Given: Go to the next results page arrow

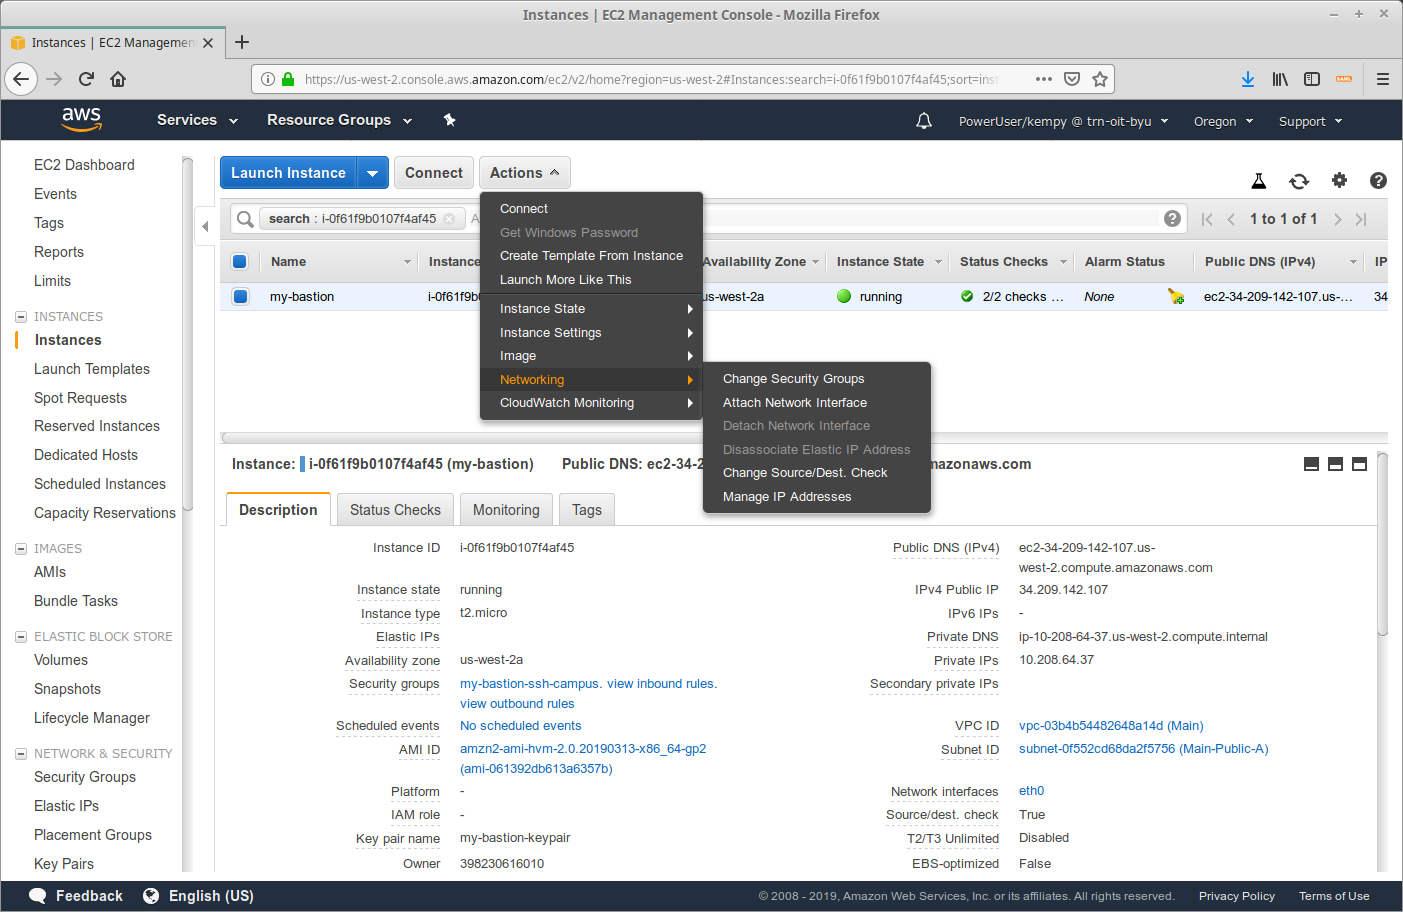Looking at the screenshot, I should pyautogui.click(x=1337, y=219).
